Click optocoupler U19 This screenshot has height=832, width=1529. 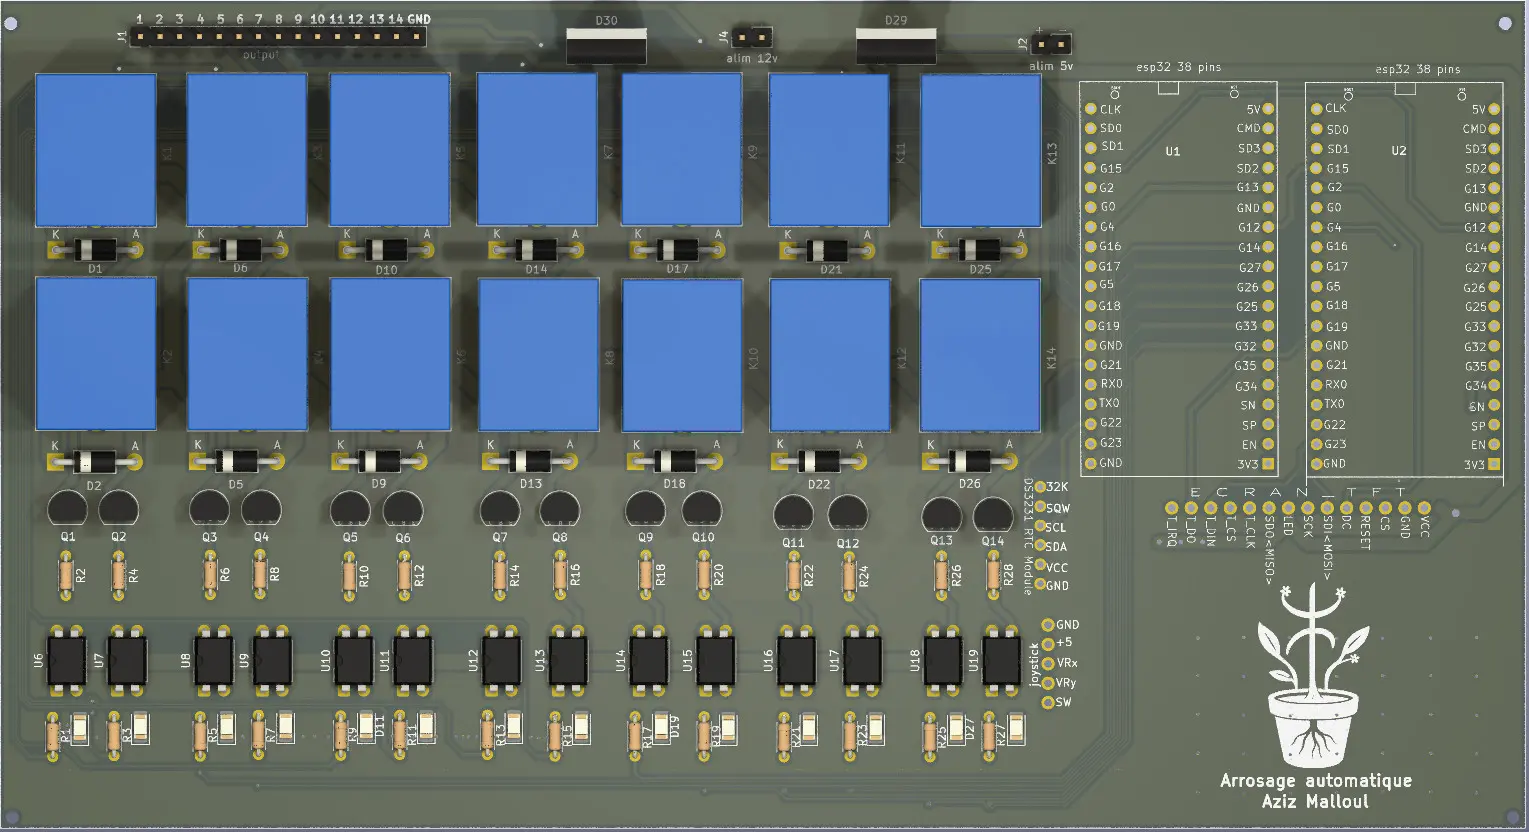(1001, 660)
